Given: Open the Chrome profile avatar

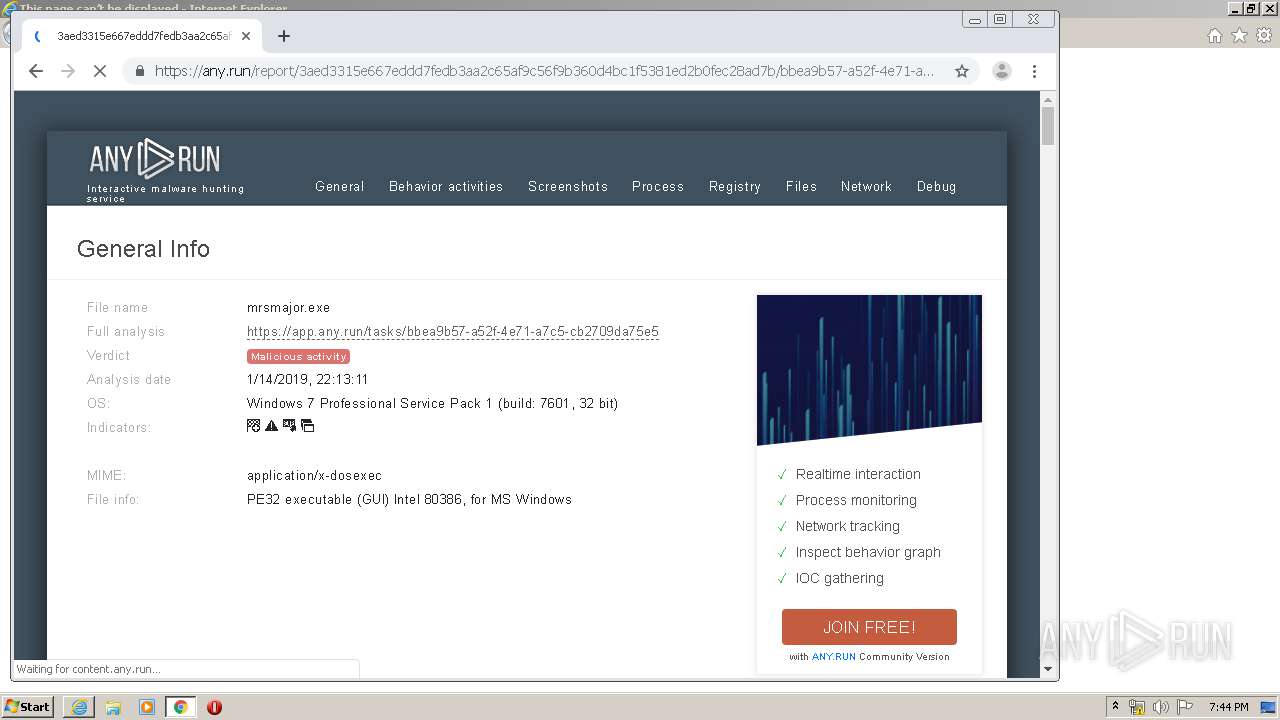Looking at the screenshot, I should [1001, 71].
